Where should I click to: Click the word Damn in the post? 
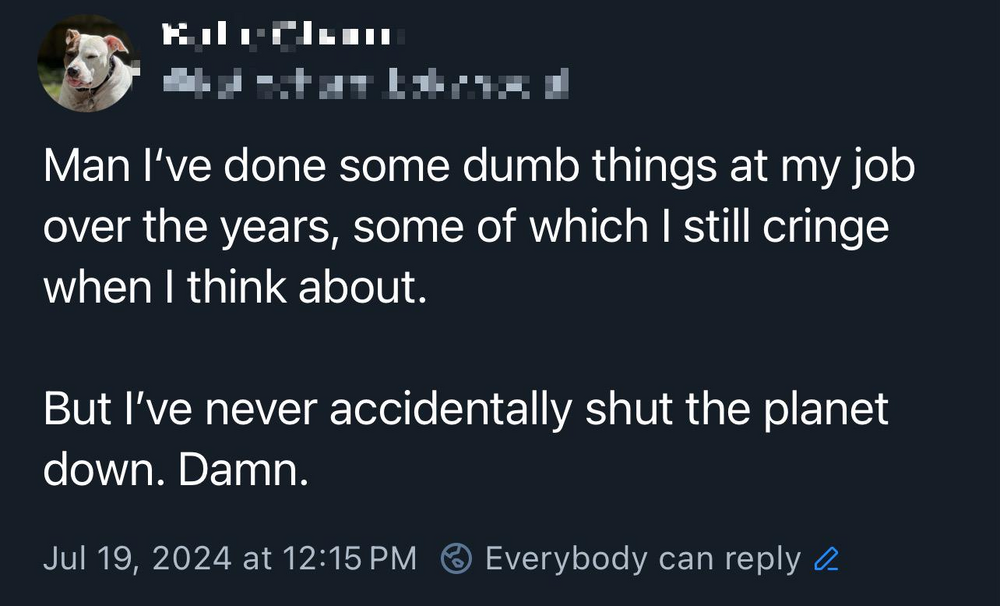pyautogui.click(x=245, y=467)
